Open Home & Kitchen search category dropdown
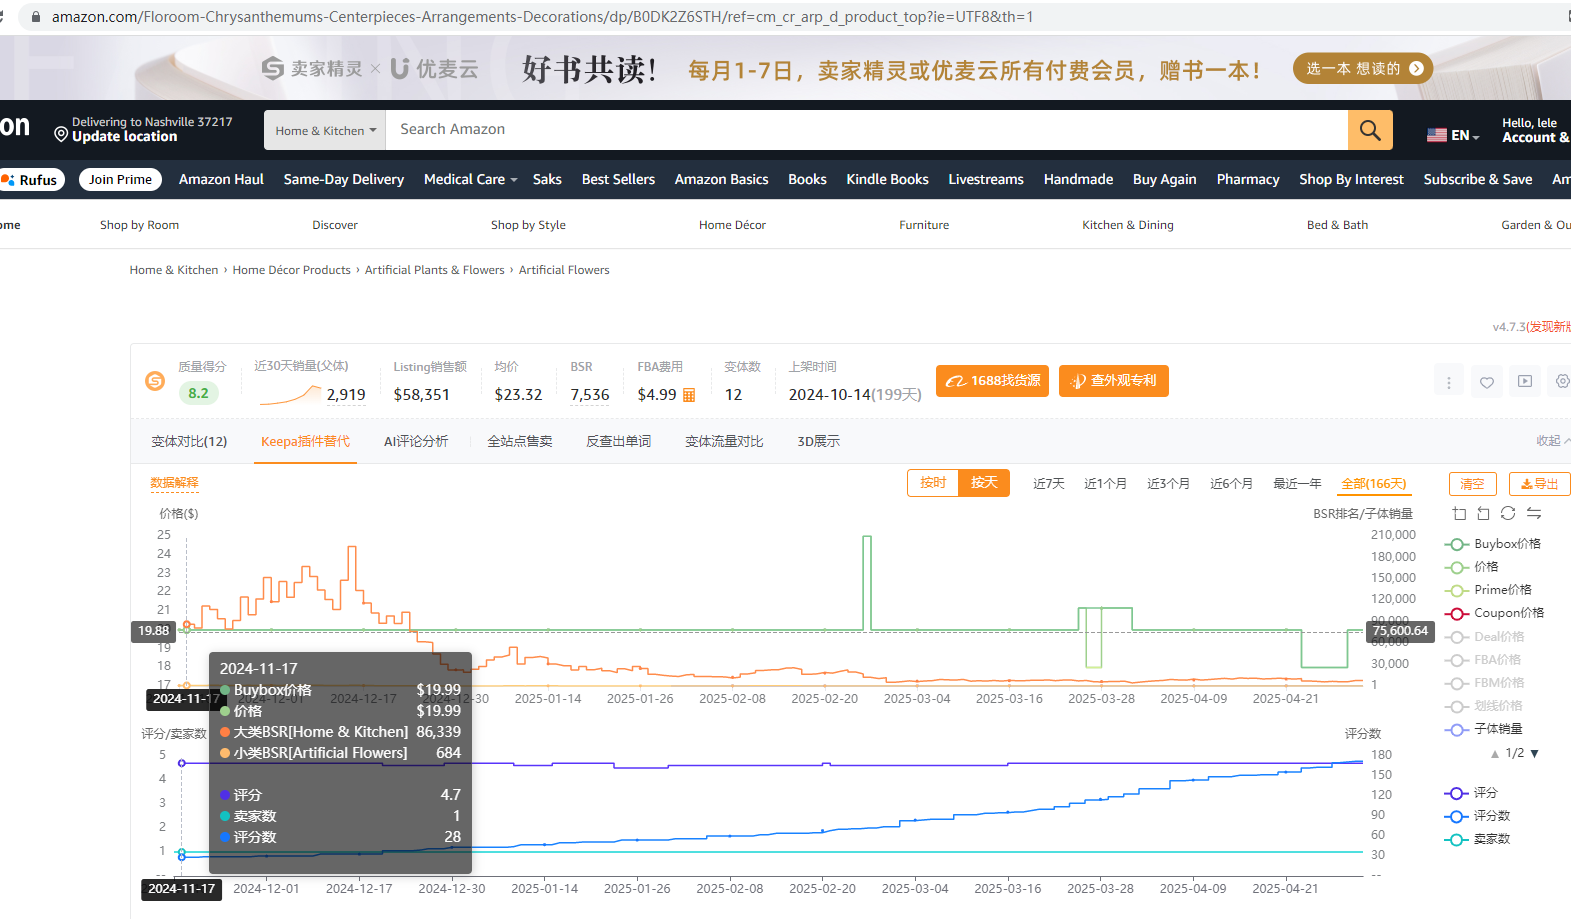1571x919 pixels. click(325, 130)
